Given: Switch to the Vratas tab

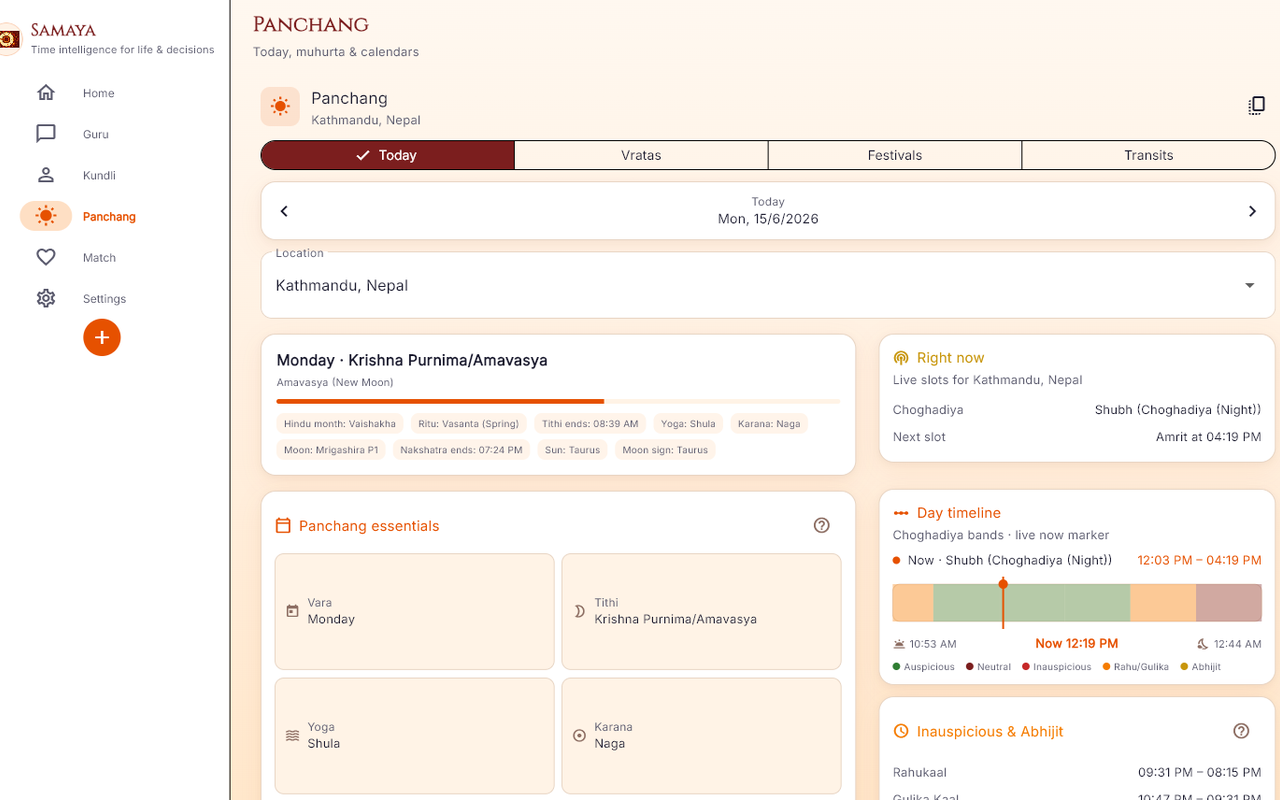Looking at the screenshot, I should click(x=641, y=155).
